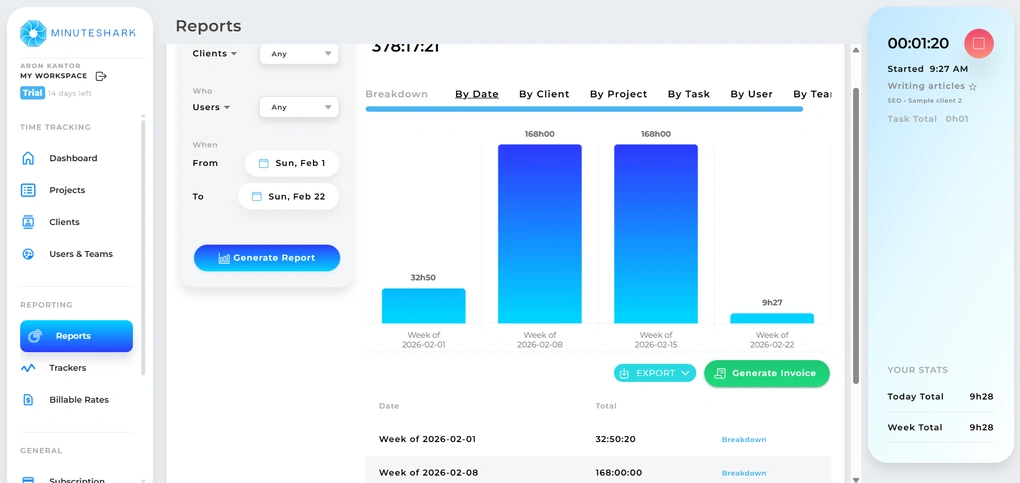The image size is (1020, 483).
Task: Open Breakdown link for Week of 2026-02-01
Action: click(x=744, y=440)
